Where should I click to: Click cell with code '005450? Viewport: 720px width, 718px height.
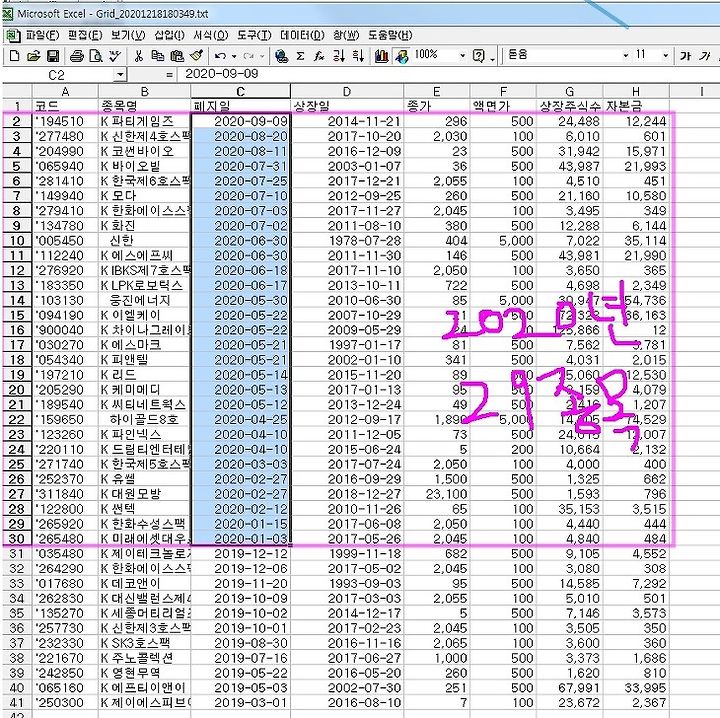click(x=65, y=241)
